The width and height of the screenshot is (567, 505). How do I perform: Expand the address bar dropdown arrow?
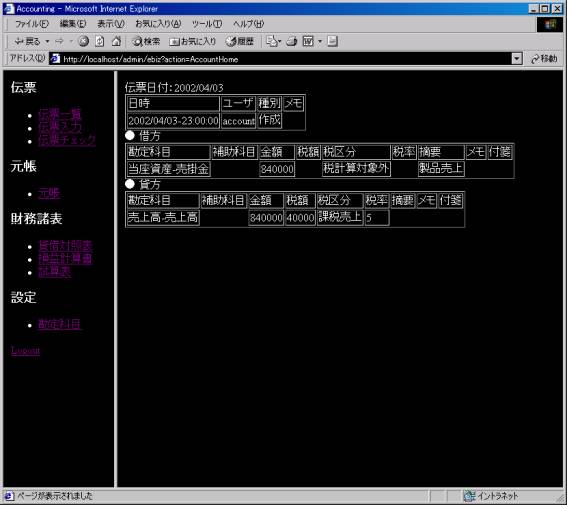517,59
